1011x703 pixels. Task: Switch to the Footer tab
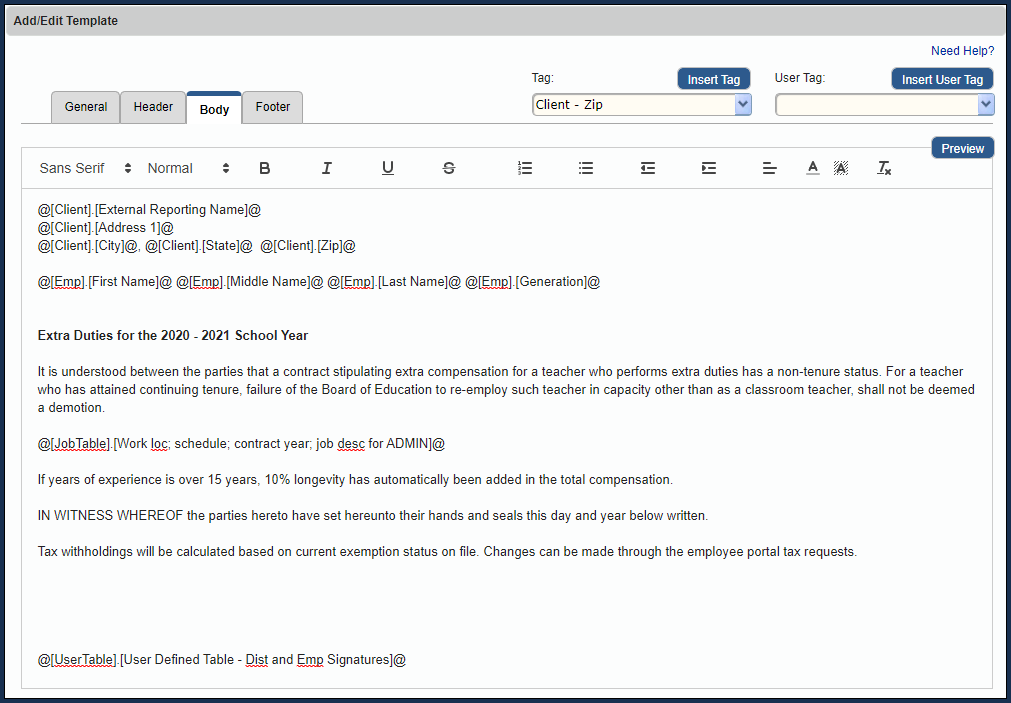pyautogui.click(x=273, y=107)
